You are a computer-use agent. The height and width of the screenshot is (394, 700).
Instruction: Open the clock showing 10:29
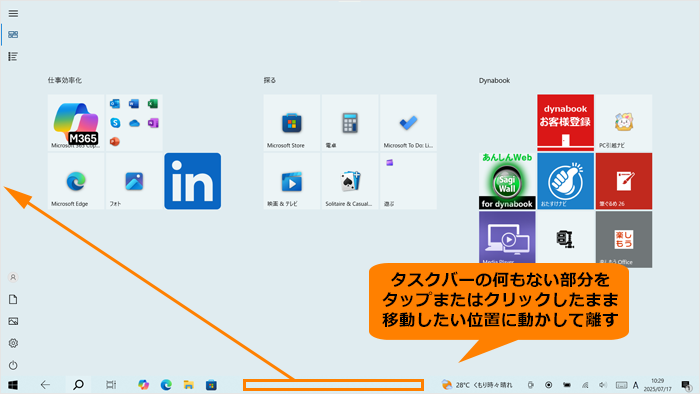pos(658,385)
